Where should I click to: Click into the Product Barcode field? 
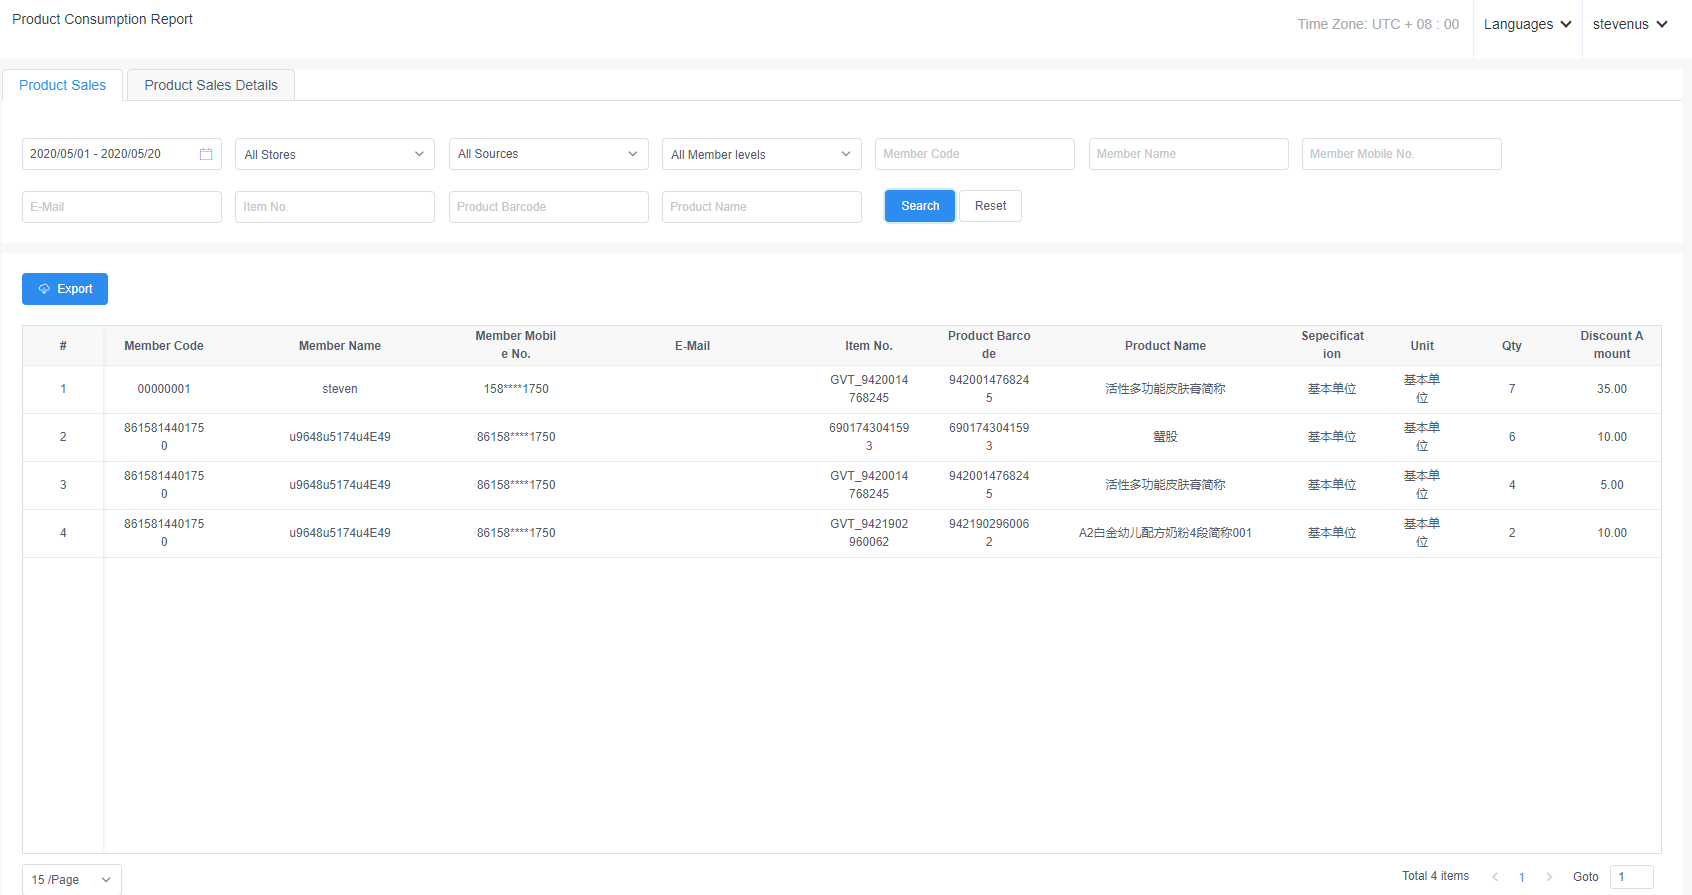[x=548, y=207]
